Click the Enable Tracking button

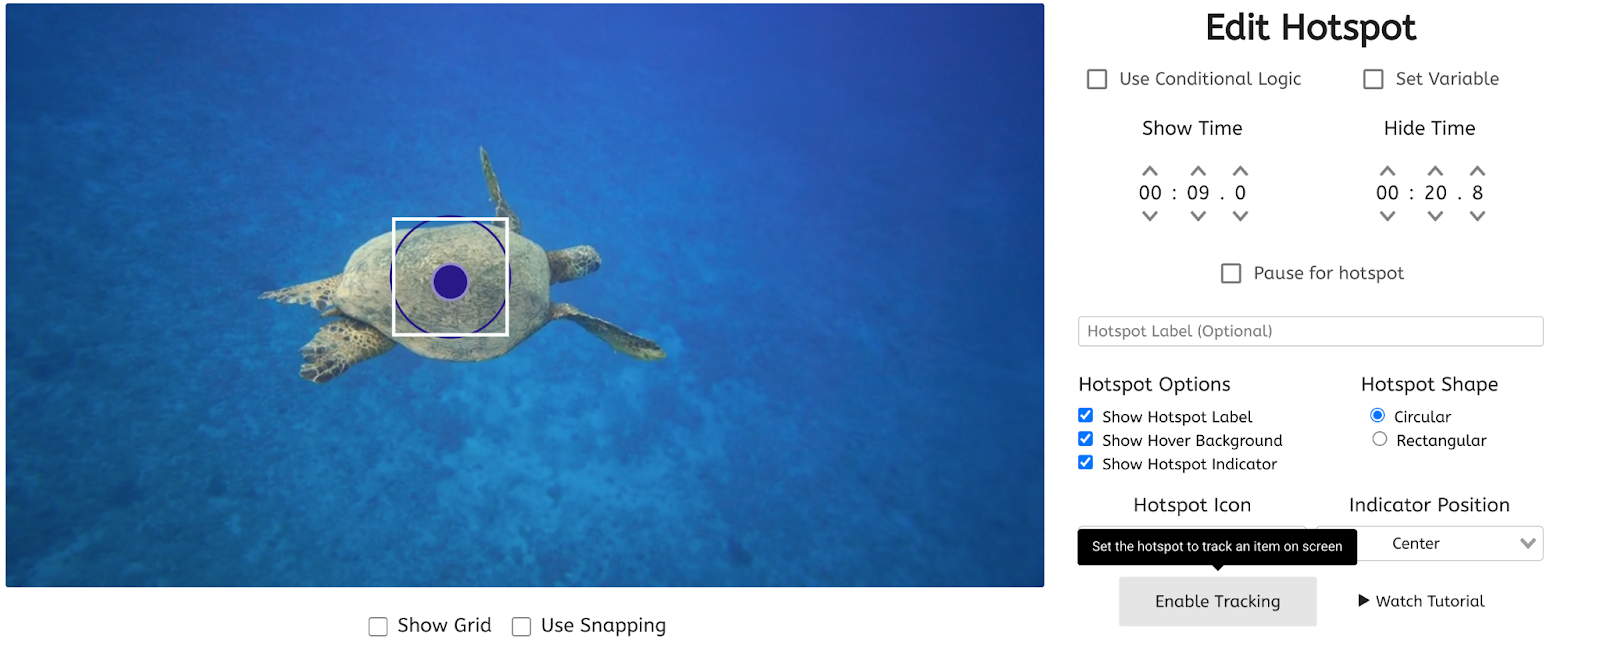[1217, 601]
